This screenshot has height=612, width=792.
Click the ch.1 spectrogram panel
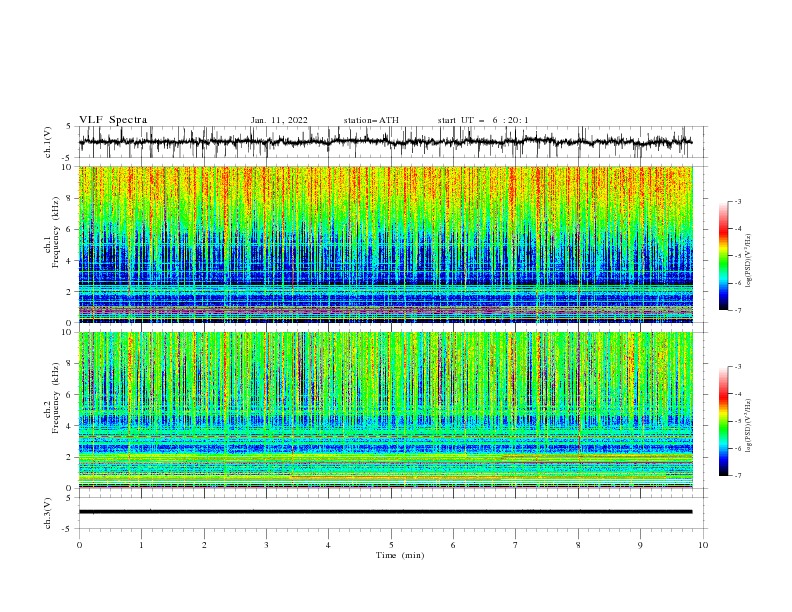(385, 244)
